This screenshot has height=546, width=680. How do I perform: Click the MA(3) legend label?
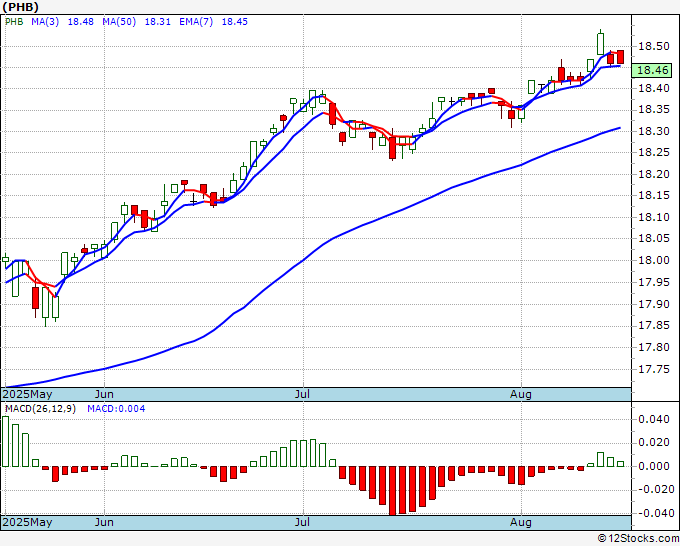45,22
